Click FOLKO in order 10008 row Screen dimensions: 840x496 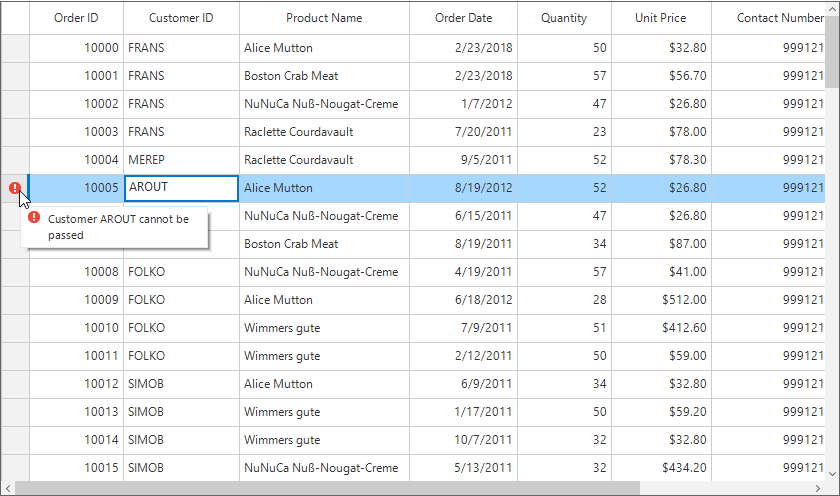point(182,272)
